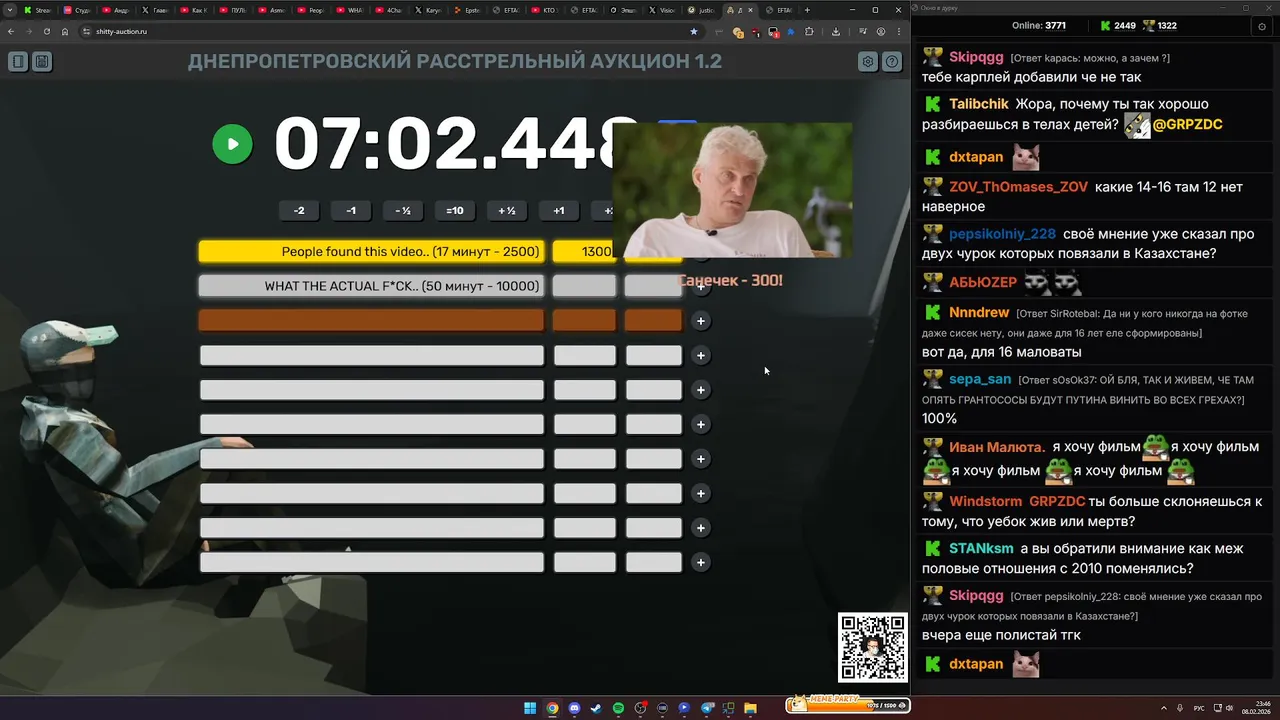Screen dimensions: 1280x720
Task: Click the video overlay of white-haired man
Action: click(732, 190)
